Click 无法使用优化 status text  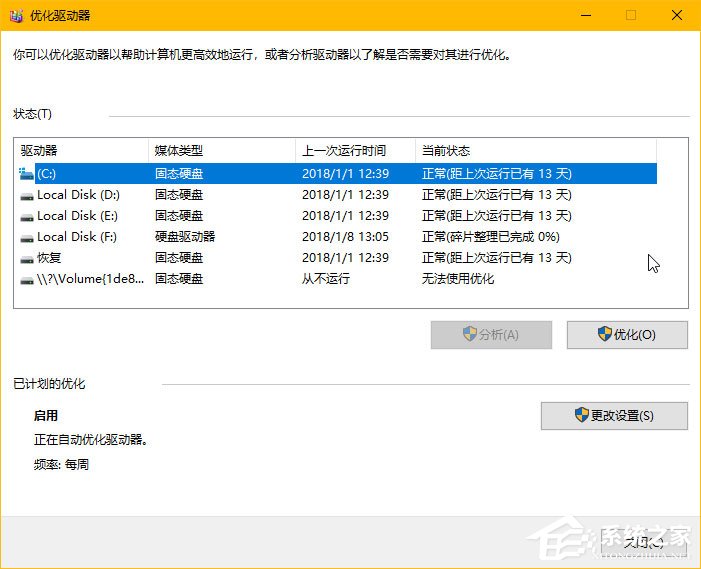[458, 279]
